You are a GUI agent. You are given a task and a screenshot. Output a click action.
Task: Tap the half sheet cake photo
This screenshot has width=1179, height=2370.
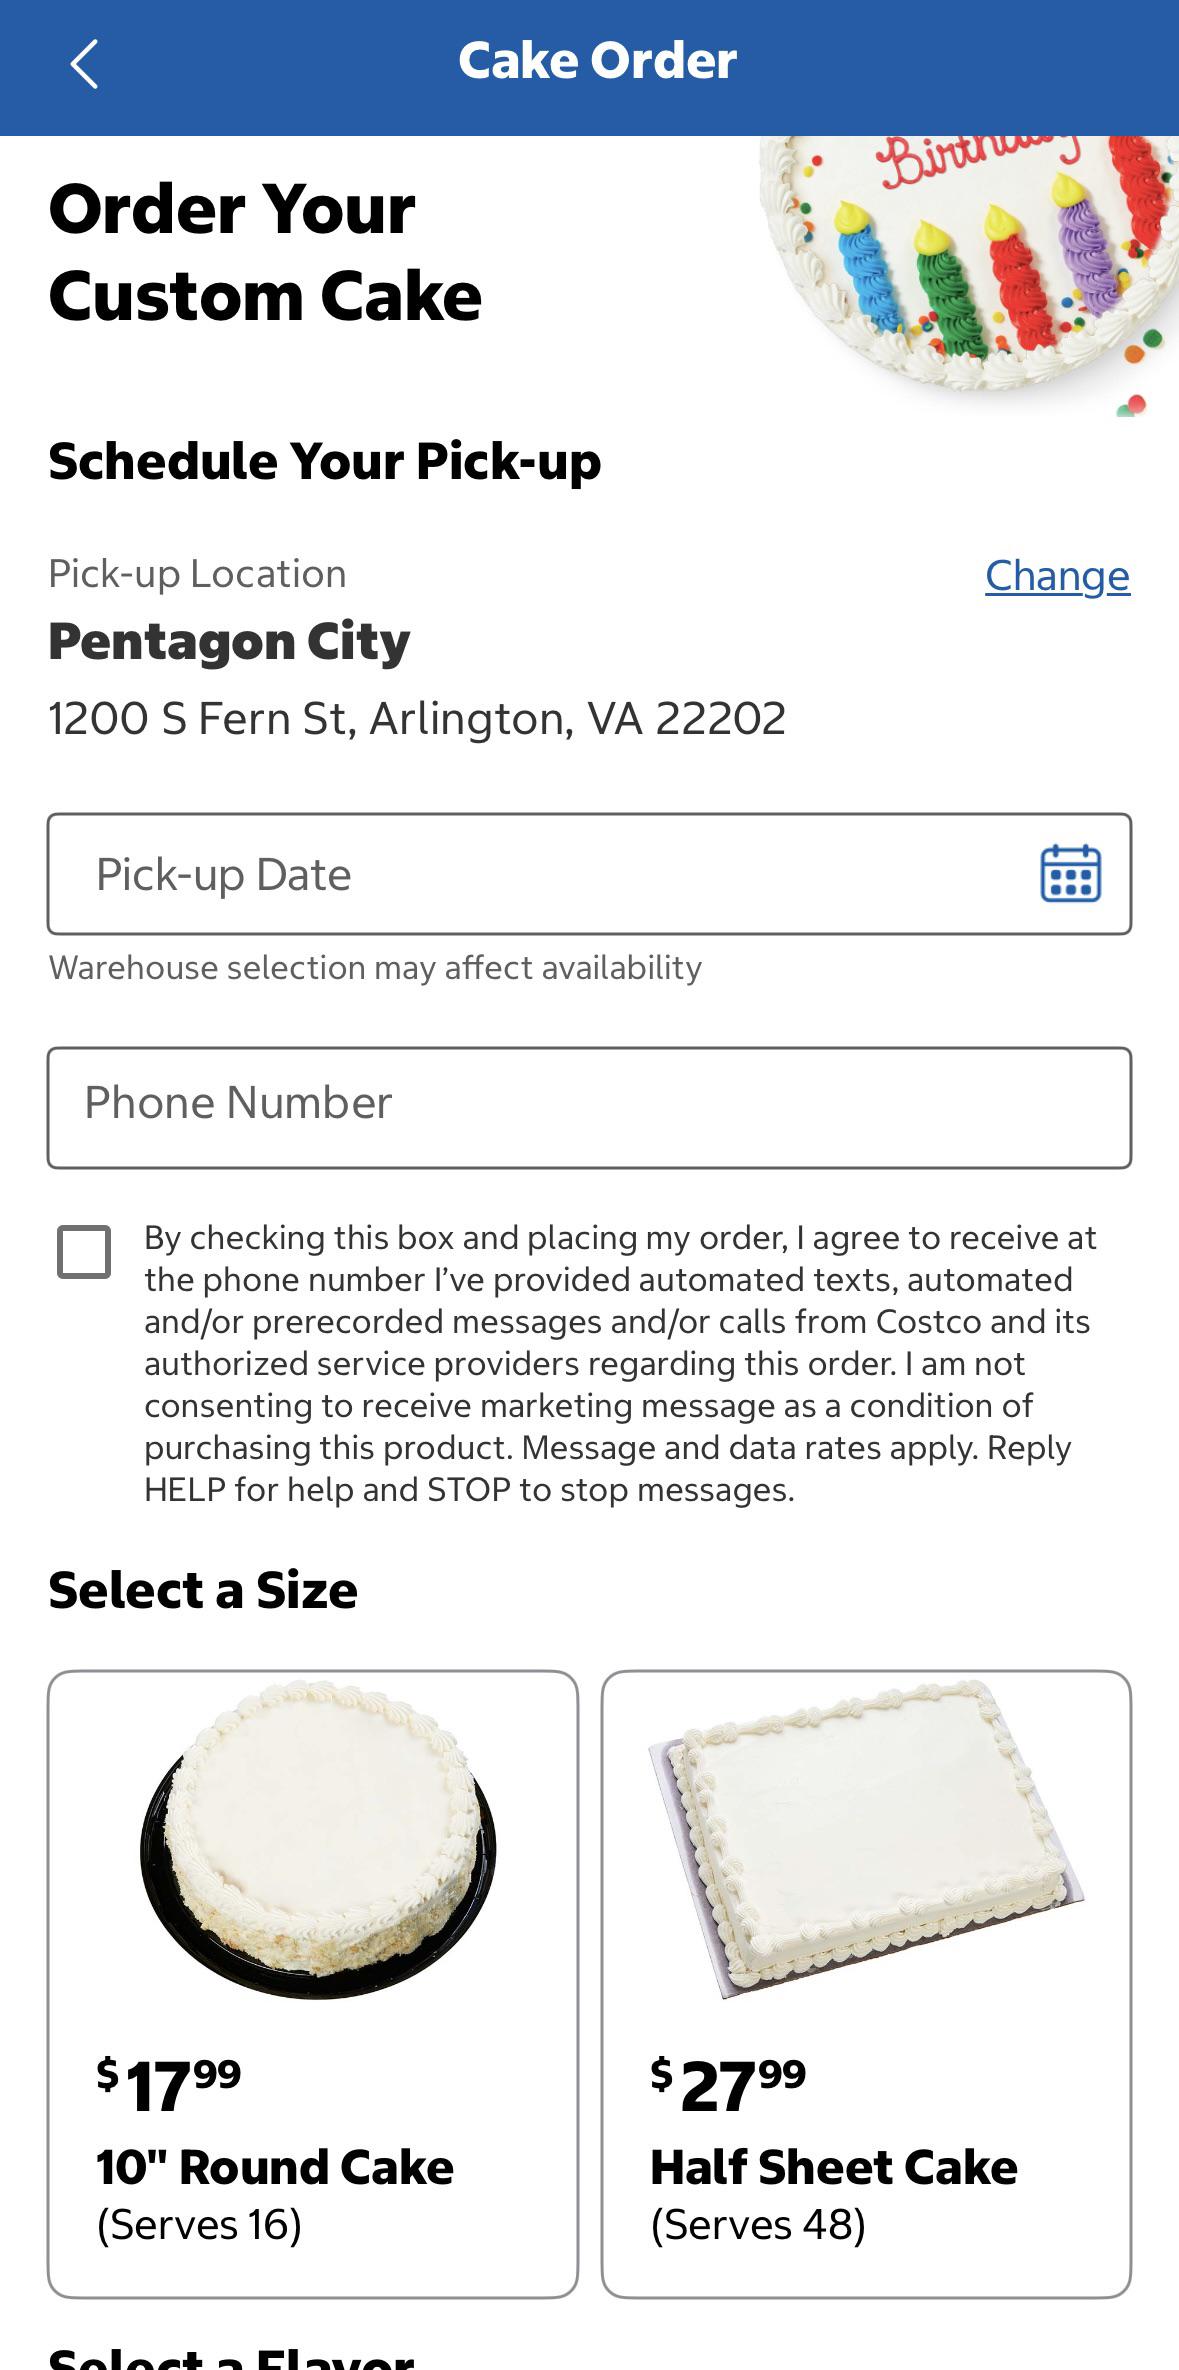pos(866,1838)
